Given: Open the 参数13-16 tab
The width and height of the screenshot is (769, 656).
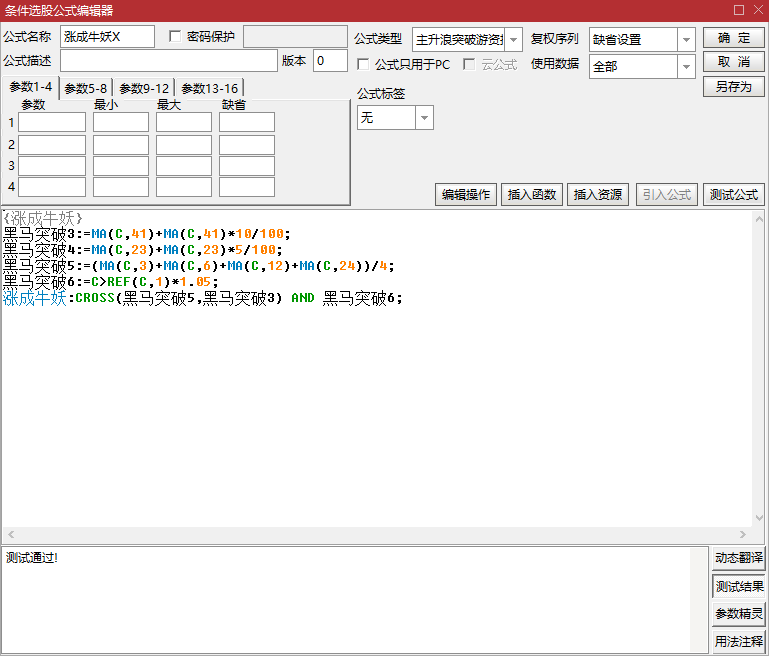Looking at the screenshot, I should (x=209, y=88).
